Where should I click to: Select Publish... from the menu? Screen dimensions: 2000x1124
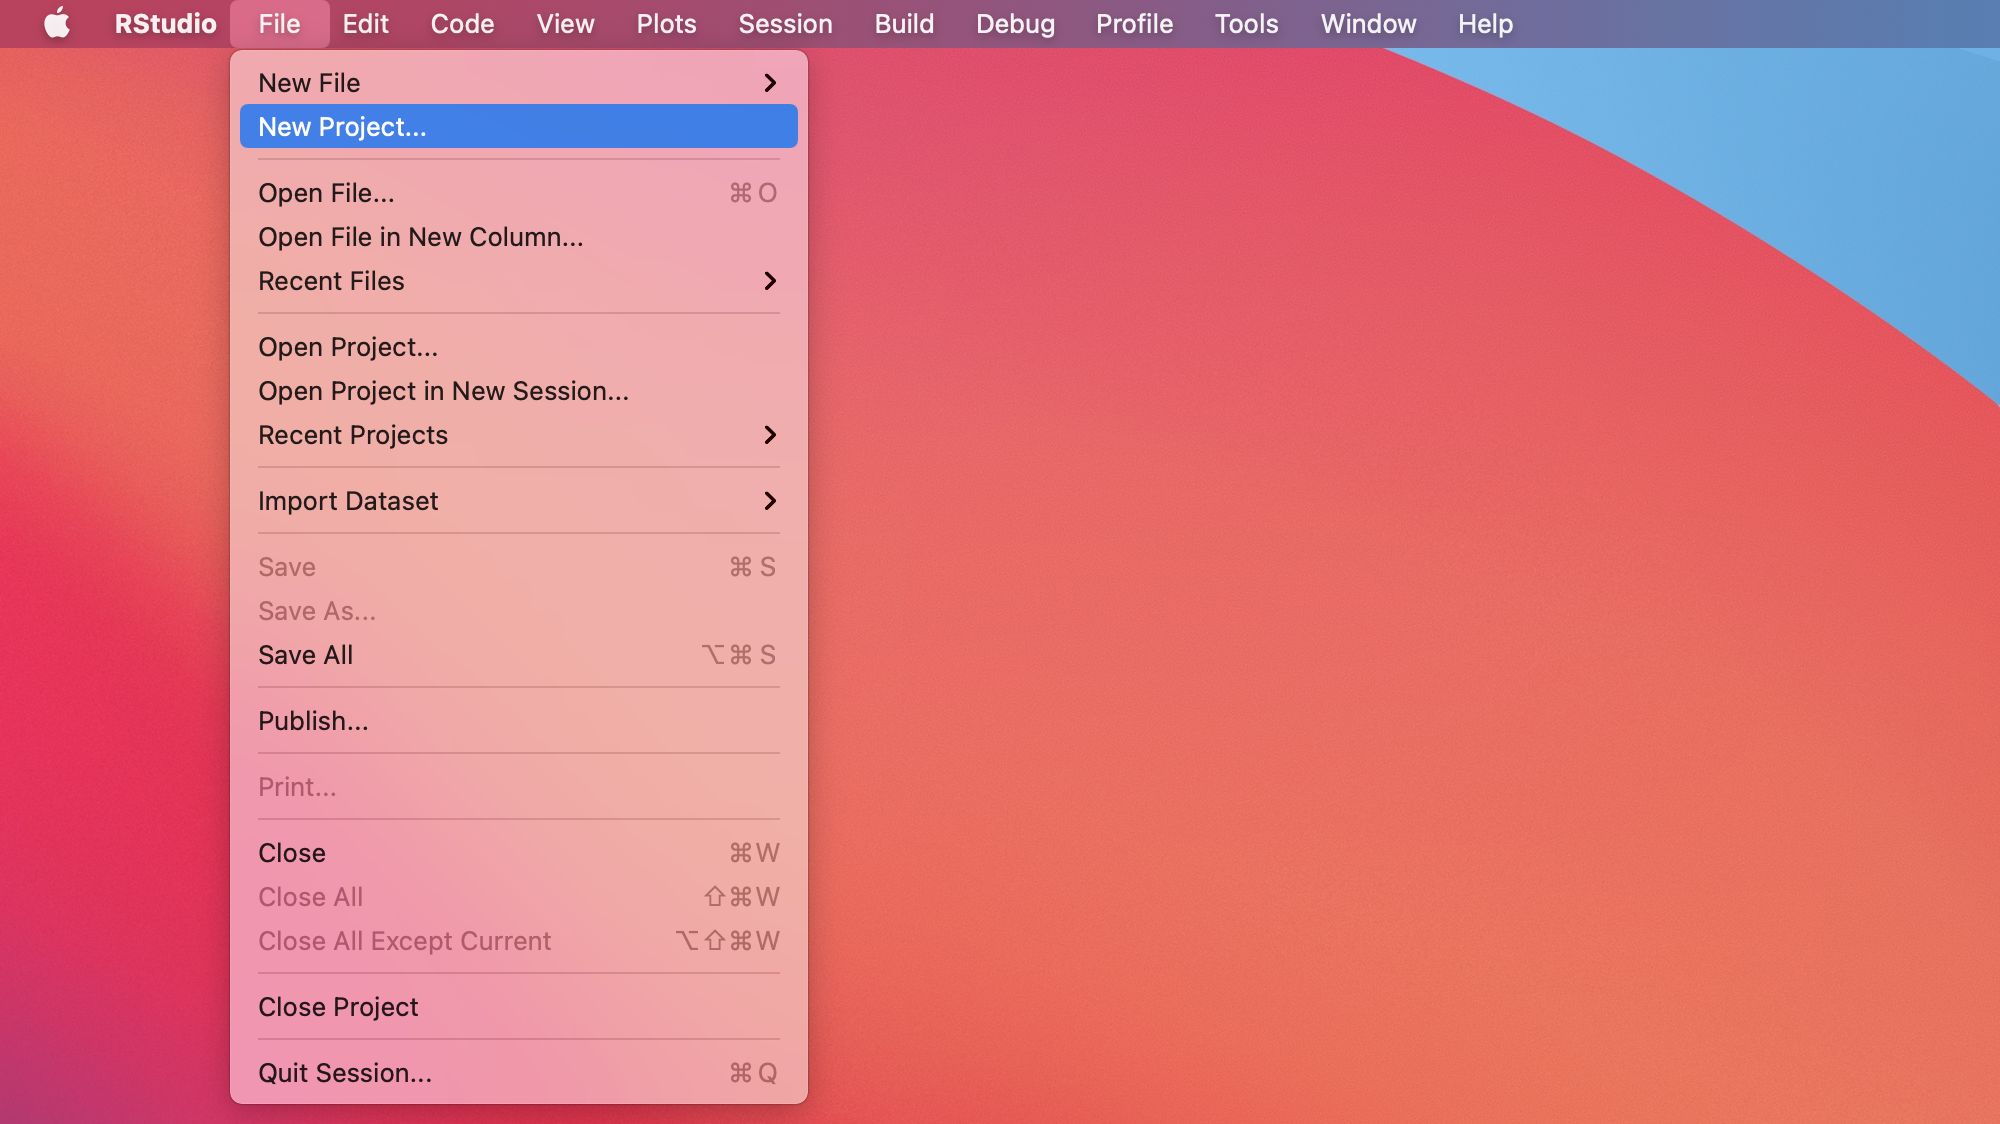point(313,721)
